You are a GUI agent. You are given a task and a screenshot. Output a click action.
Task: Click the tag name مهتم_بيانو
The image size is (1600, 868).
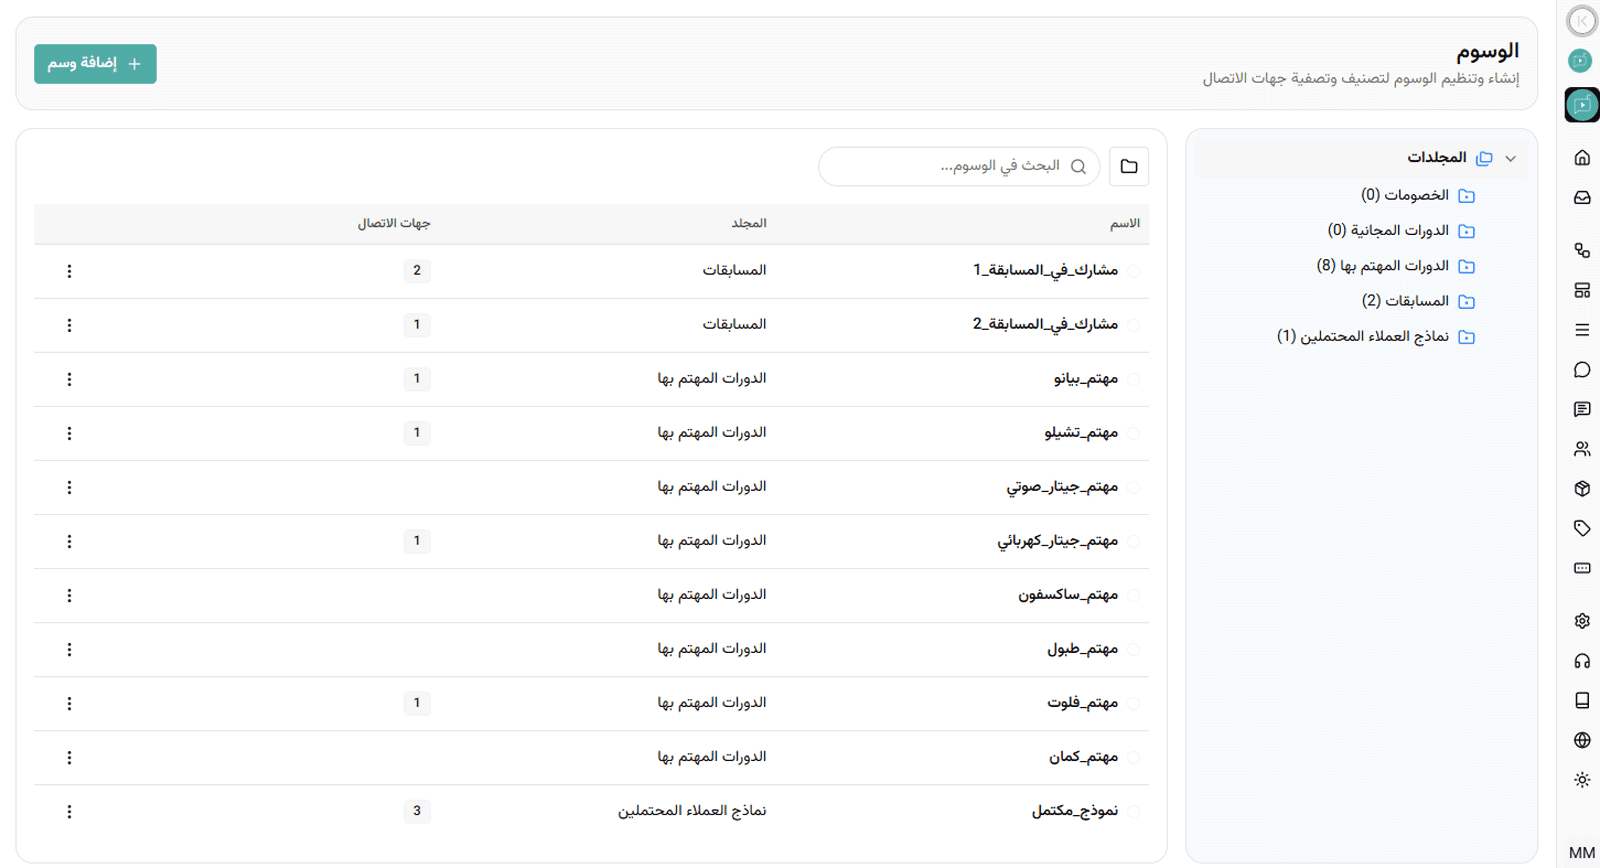1086,378
